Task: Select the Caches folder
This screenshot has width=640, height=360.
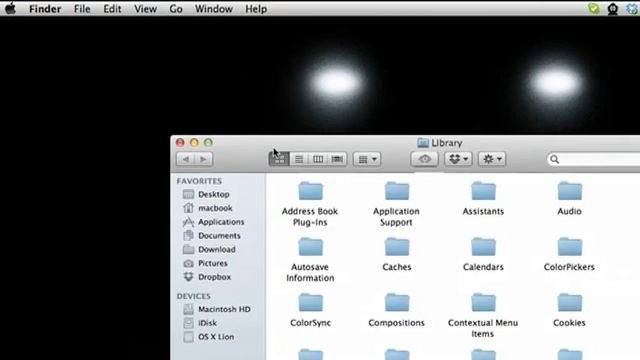Action: [397, 255]
